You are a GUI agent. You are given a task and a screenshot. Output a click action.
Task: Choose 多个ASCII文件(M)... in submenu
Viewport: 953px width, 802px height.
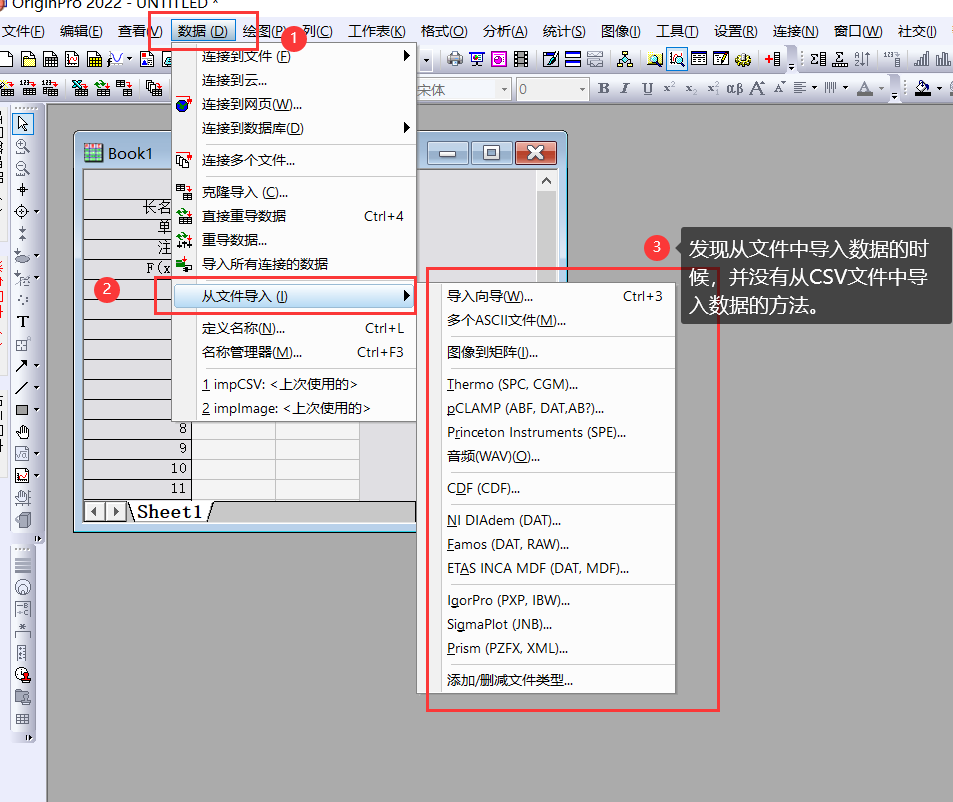[x=546, y=320]
